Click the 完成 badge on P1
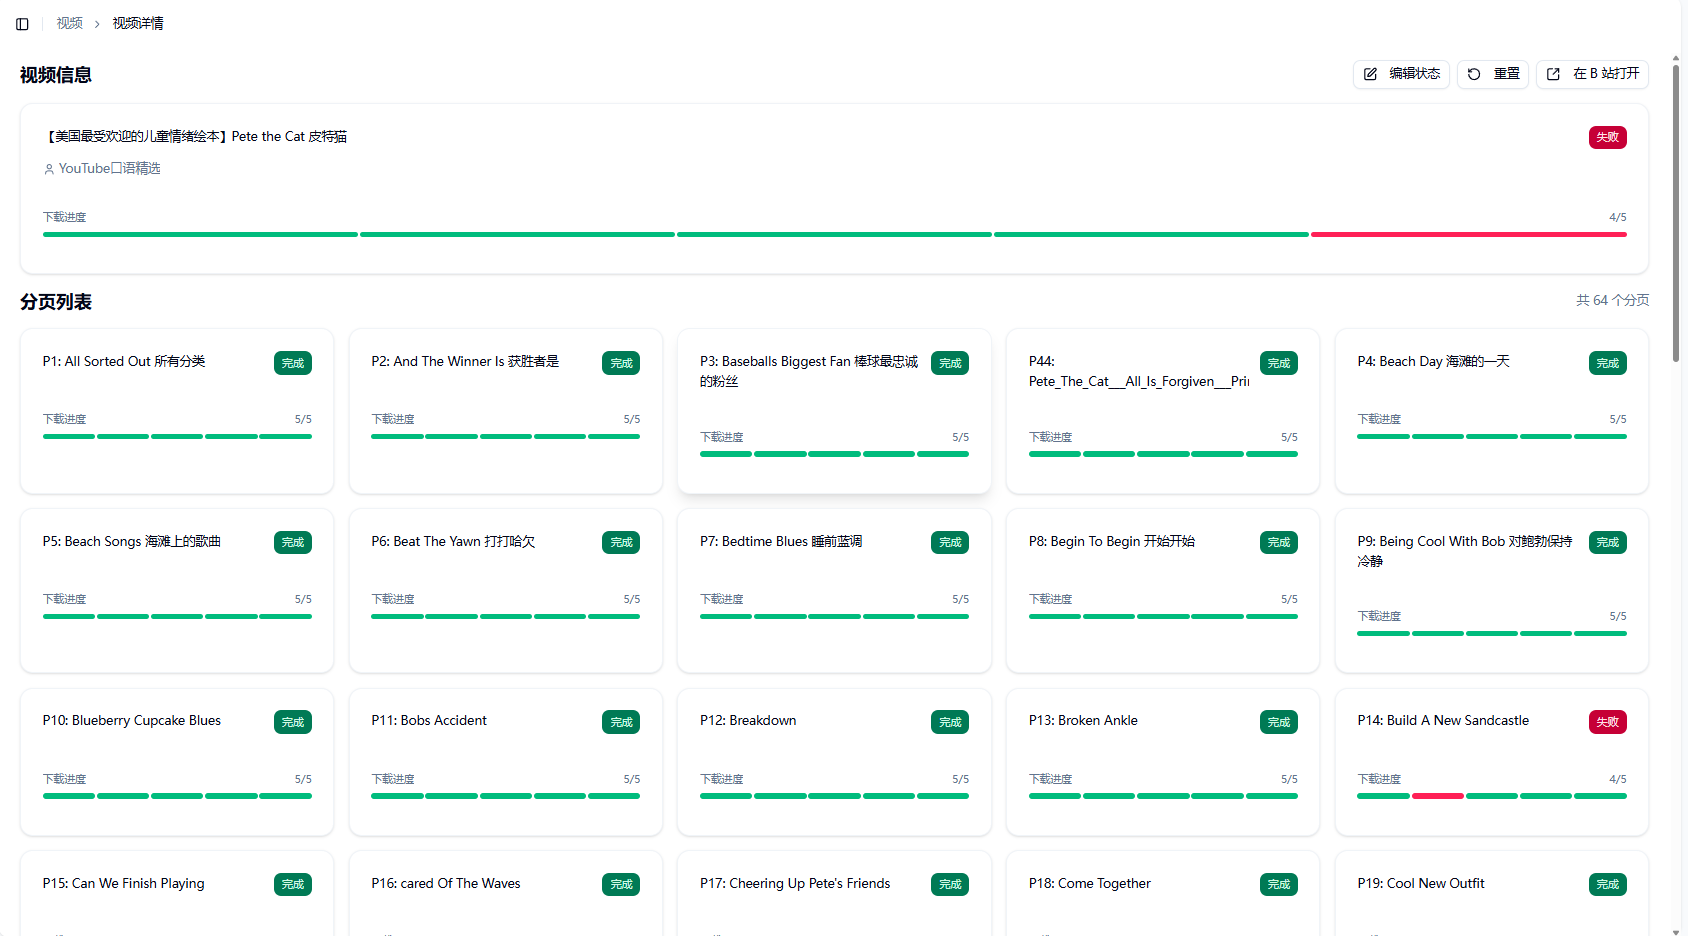Viewport: 1688px width, 936px height. click(x=293, y=363)
